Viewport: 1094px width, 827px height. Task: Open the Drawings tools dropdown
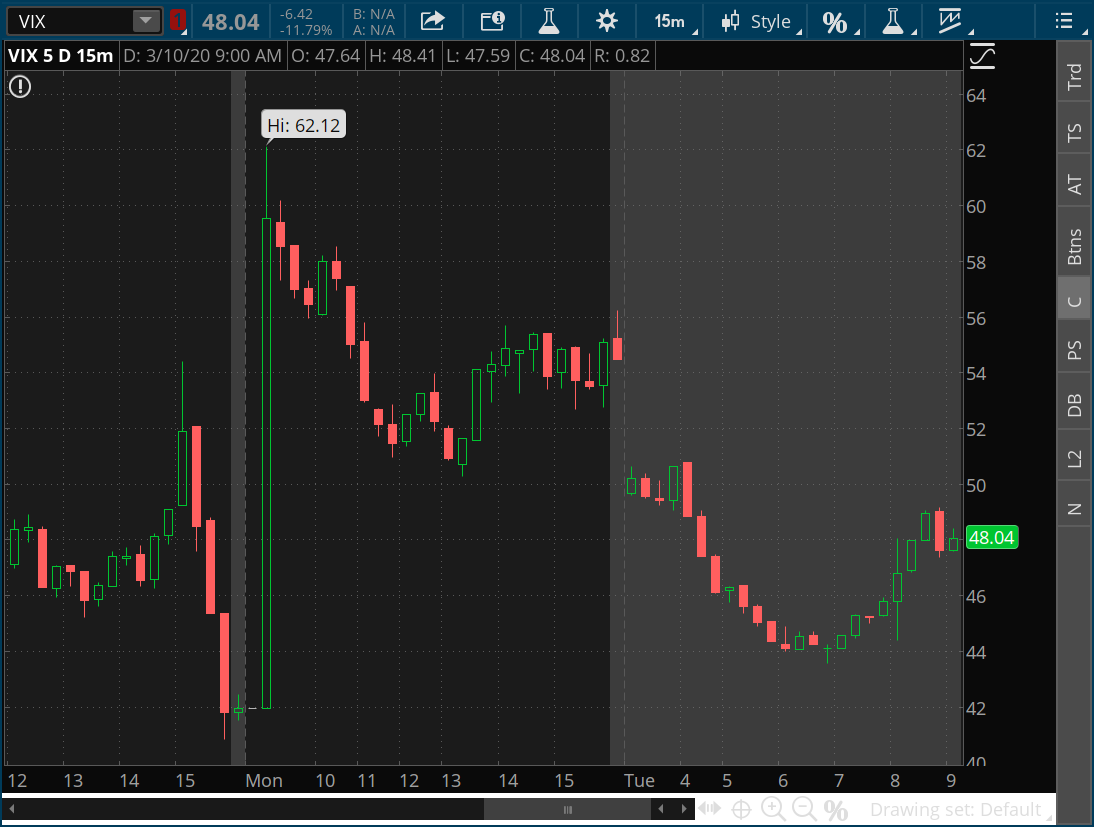(954, 21)
